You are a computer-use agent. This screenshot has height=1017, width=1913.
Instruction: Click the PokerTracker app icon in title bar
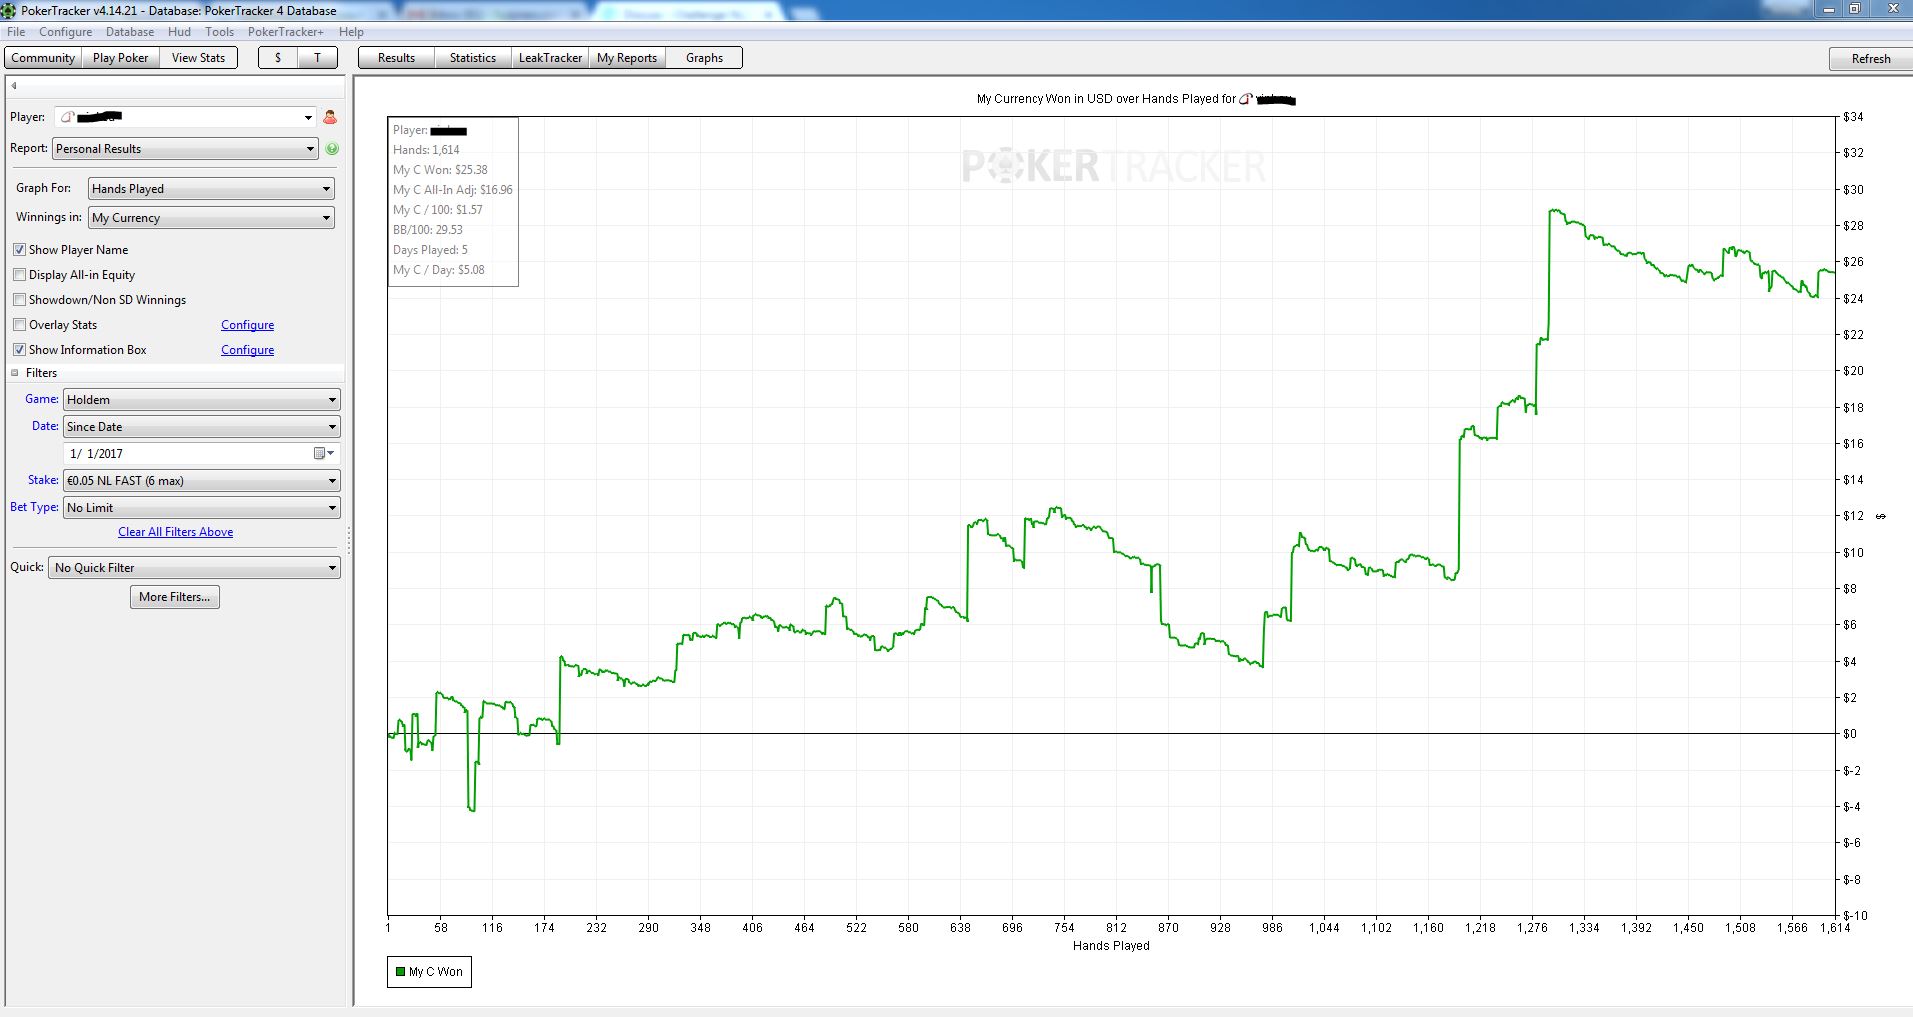point(9,10)
